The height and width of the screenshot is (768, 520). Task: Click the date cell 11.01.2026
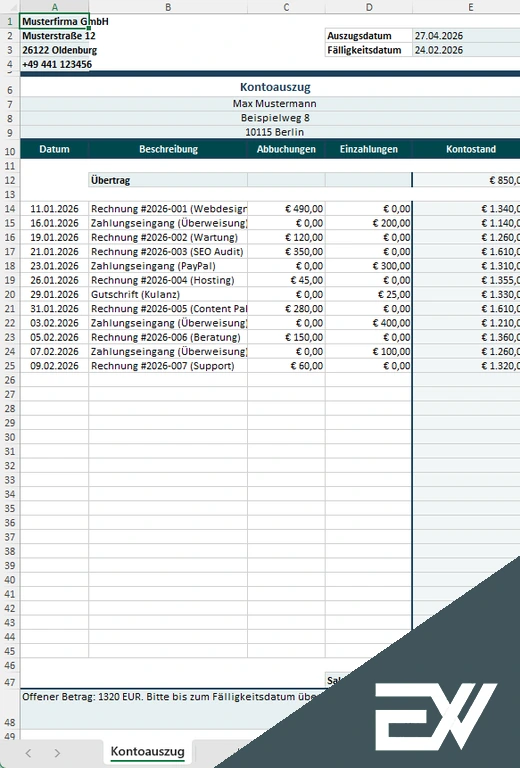point(54,209)
